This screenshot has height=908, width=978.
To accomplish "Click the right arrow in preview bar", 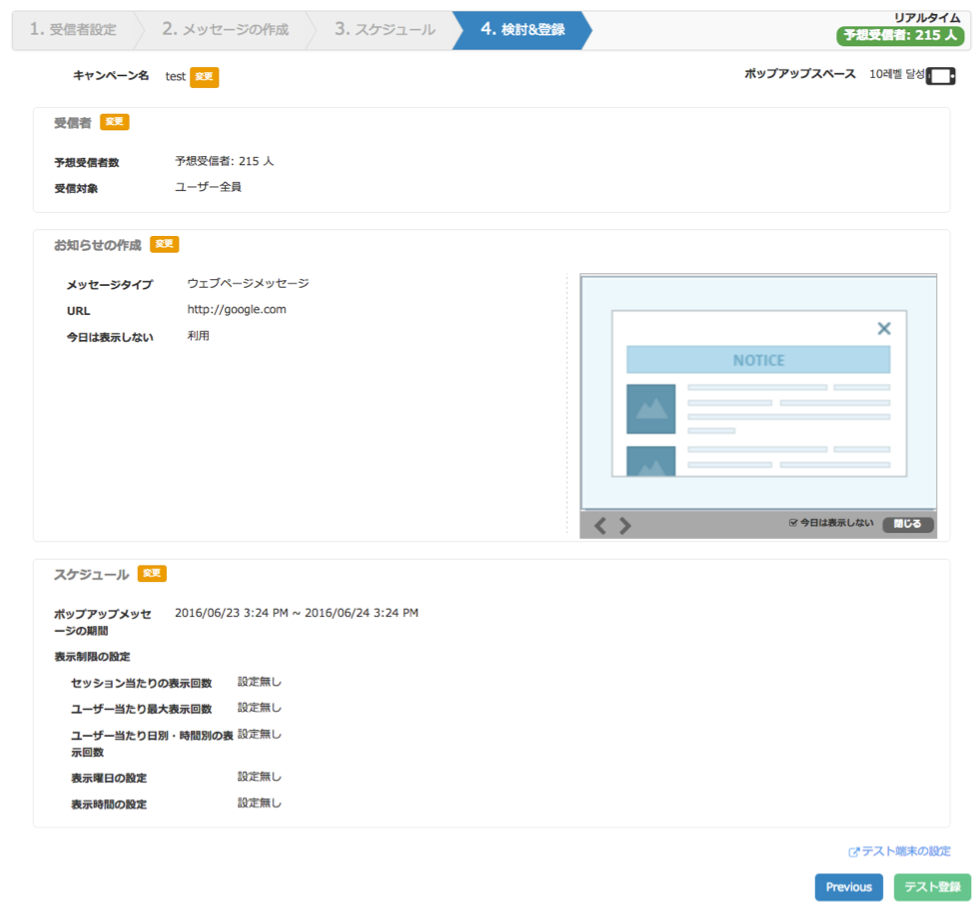I will click(625, 526).
